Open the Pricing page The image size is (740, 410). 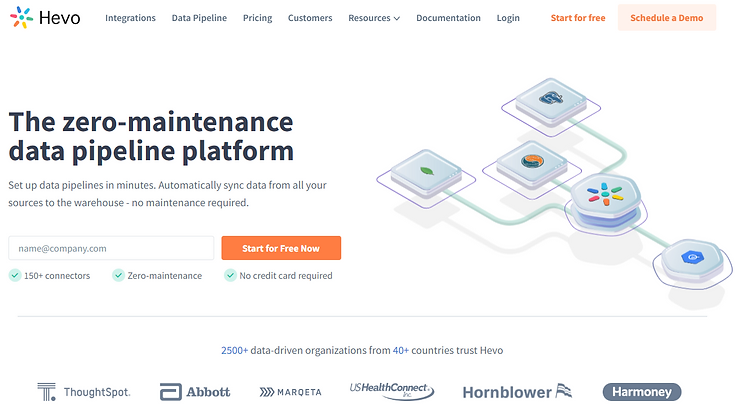click(257, 18)
